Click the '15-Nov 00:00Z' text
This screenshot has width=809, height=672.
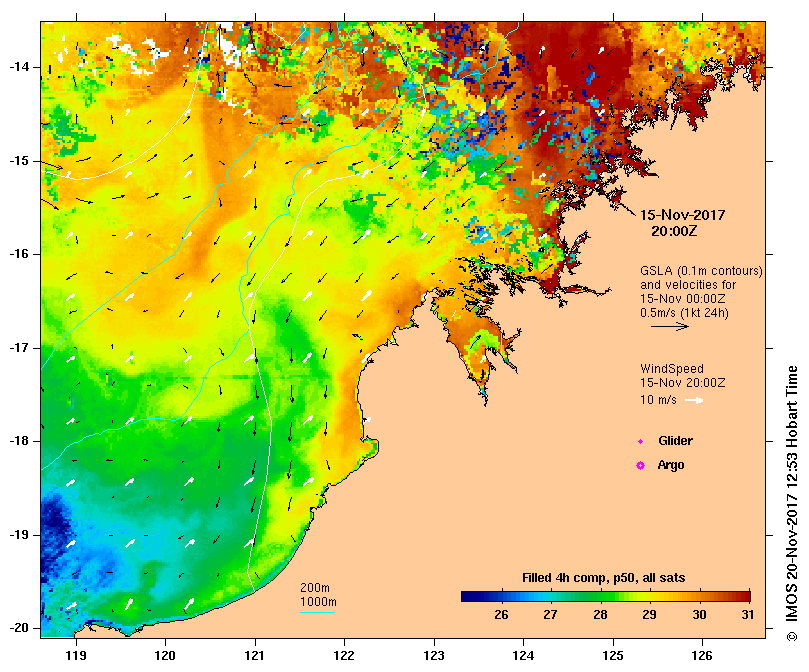(683, 299)
